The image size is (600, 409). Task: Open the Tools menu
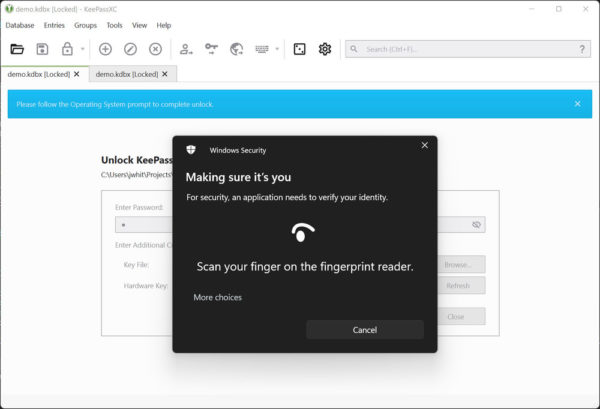tap(114, 25)
